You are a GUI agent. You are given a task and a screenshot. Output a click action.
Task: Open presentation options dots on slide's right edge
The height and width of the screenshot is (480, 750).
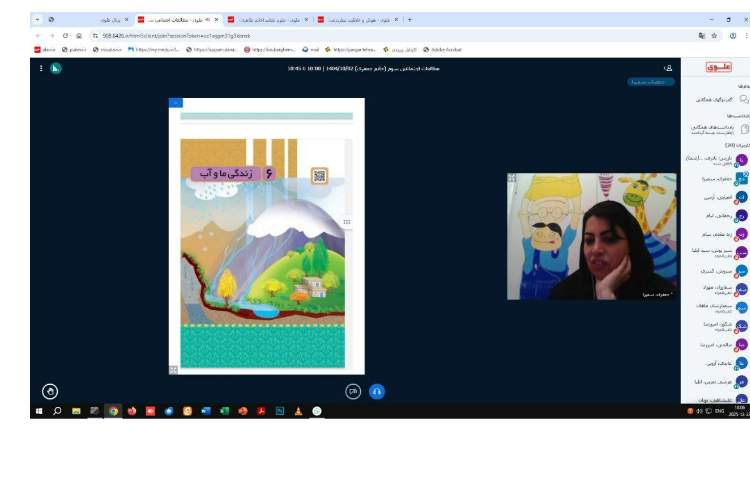pyautogui.click(x=347, y=222)
